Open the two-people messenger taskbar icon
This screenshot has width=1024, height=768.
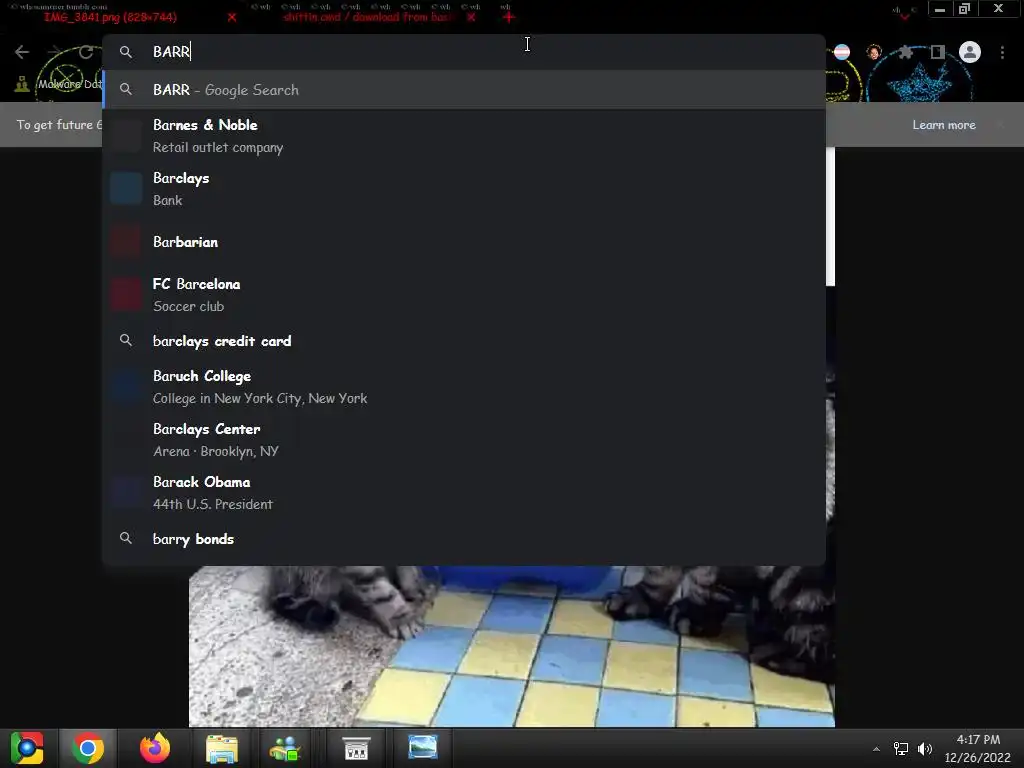click(285, 748)
